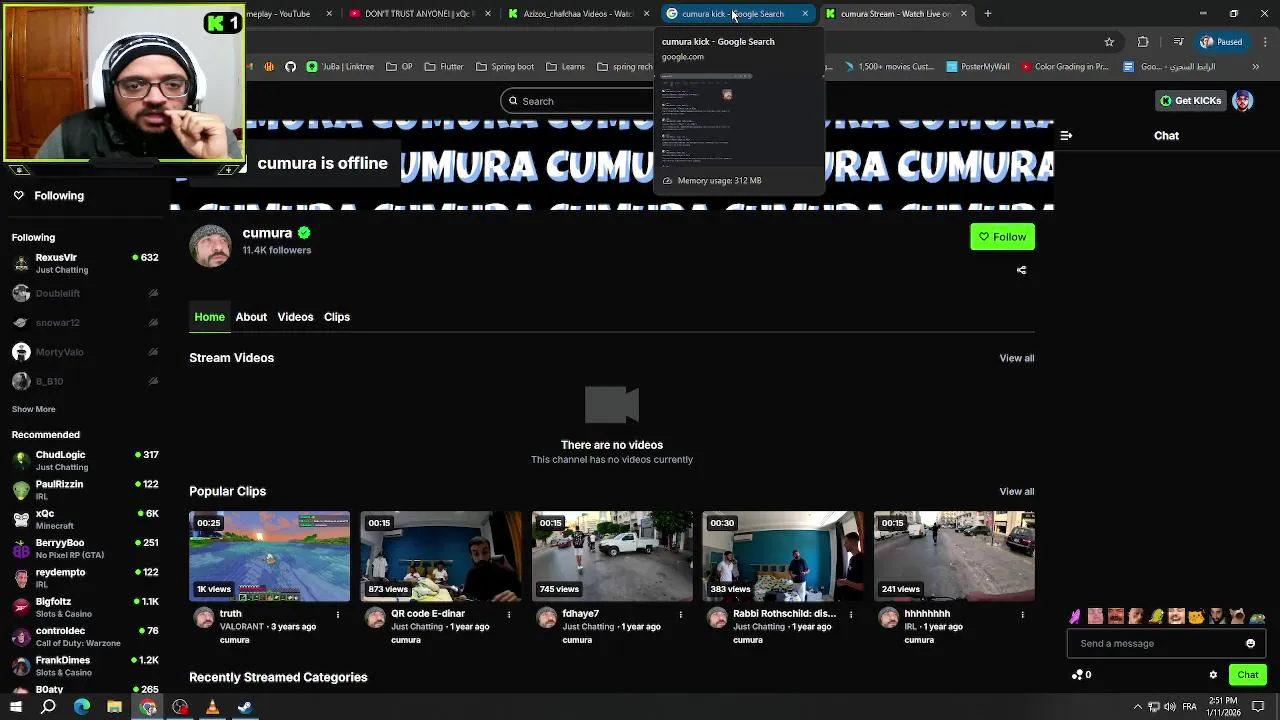1280x720 pixels.
Task: Follow the cumura channel
Action: click(x=1002, y=237)
